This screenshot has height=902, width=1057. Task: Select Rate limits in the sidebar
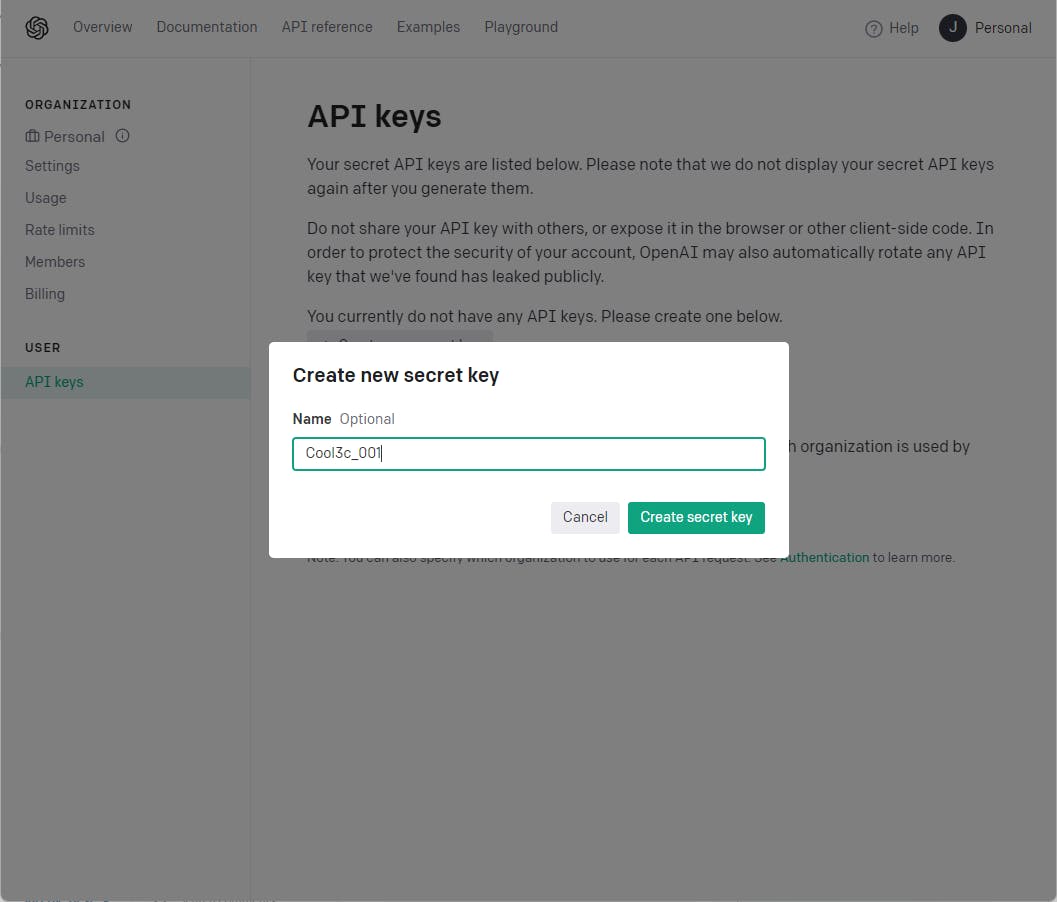[x=60, y=230]
